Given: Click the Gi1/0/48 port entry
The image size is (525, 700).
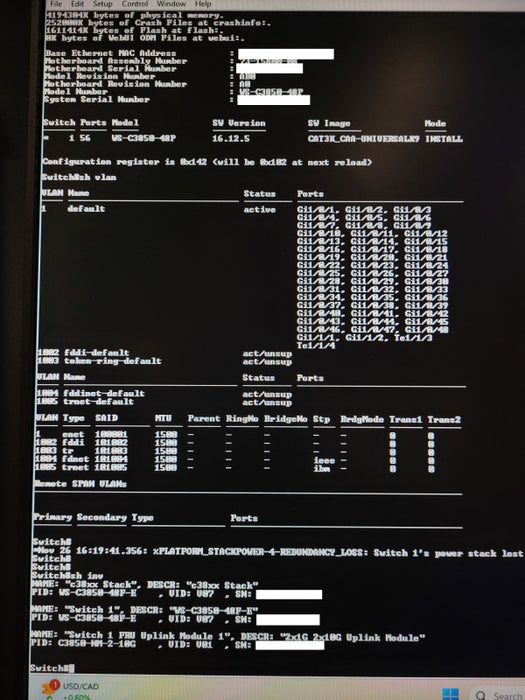Looking at the screenshot, I should pyautogui.click(x=426, y=329).
